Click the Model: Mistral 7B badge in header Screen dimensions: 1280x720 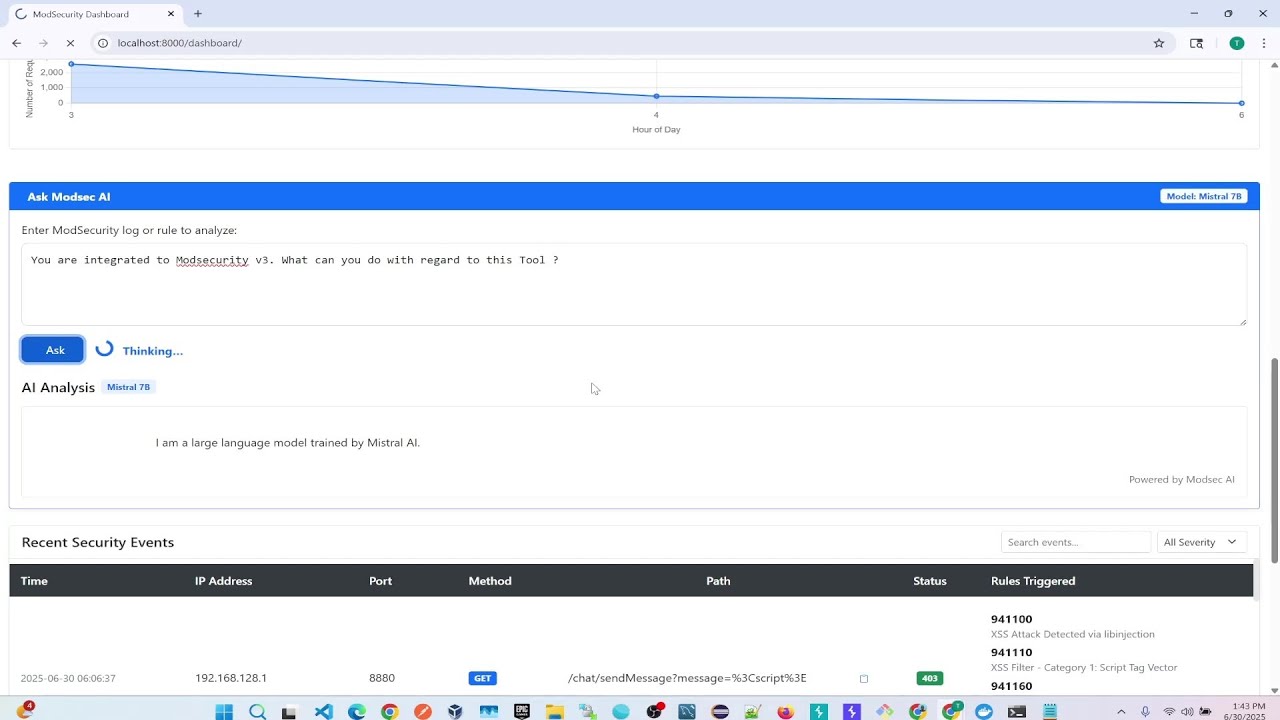click(1204, 196)
